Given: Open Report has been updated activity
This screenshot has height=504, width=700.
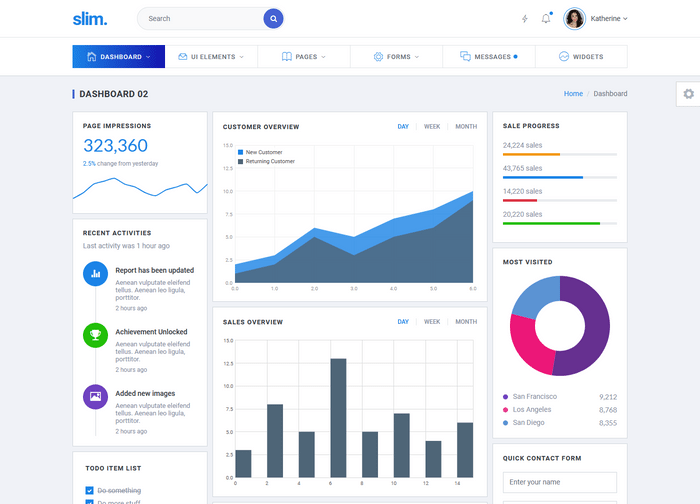Looking at the screenshot, I should [154, 271].
